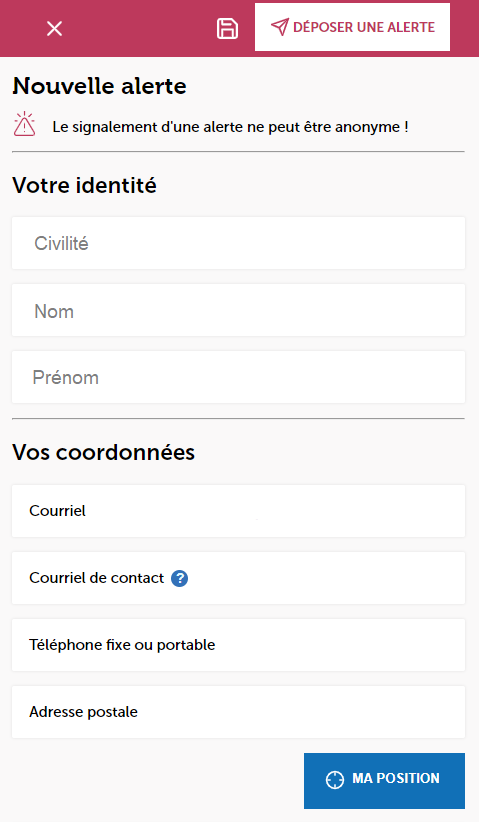Viewport: 479px width, 822px height.
Task: Click the crosshair location icon
Action: pyautogui.click(x=335, y=780)
